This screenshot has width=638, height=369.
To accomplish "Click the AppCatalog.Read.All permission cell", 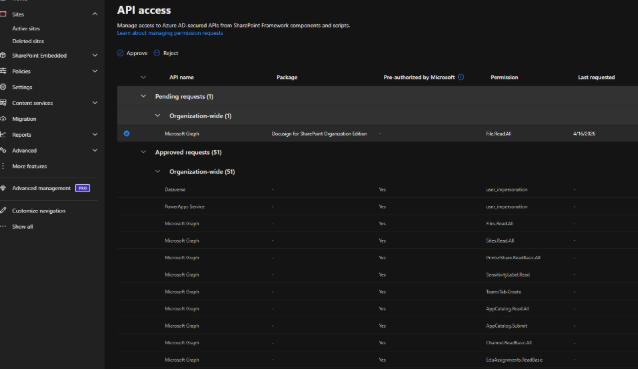I will pos(507,309).
